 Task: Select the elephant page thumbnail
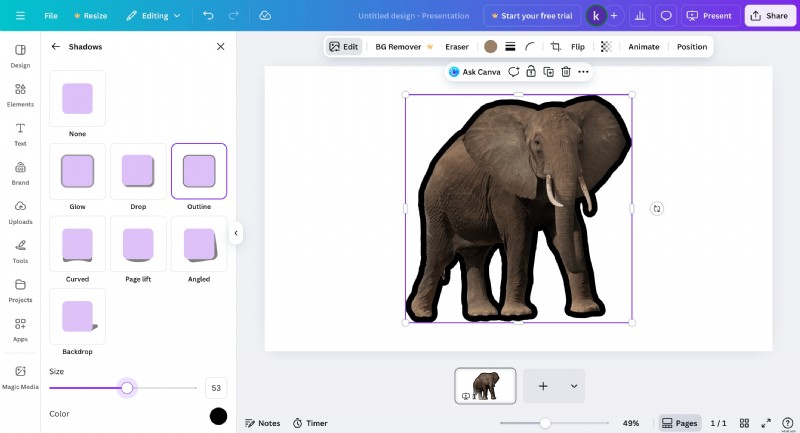pos(485,386)
